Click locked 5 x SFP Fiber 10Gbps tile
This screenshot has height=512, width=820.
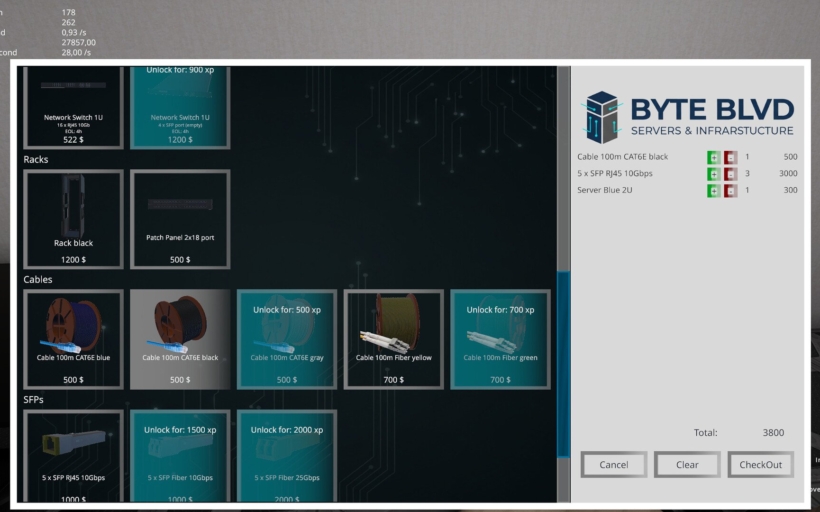pyautogui.click(x=180, y=455)
